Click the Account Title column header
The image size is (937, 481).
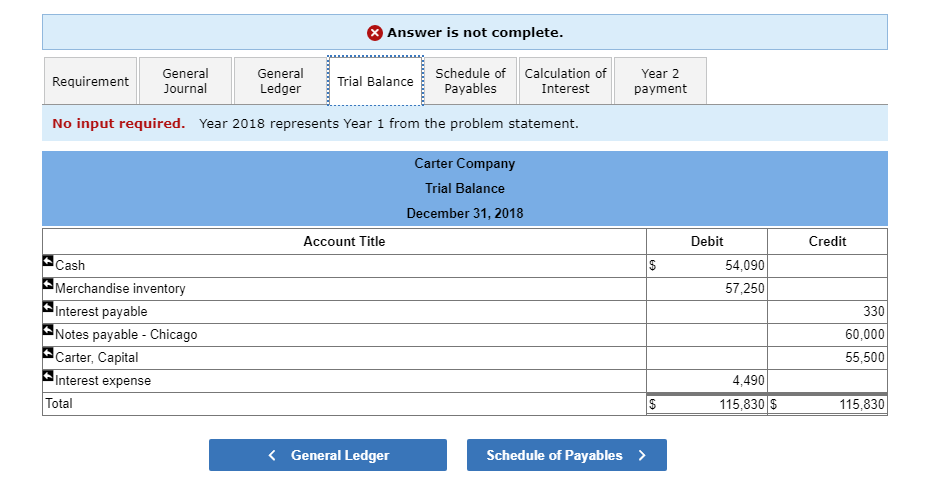(344, 241)
